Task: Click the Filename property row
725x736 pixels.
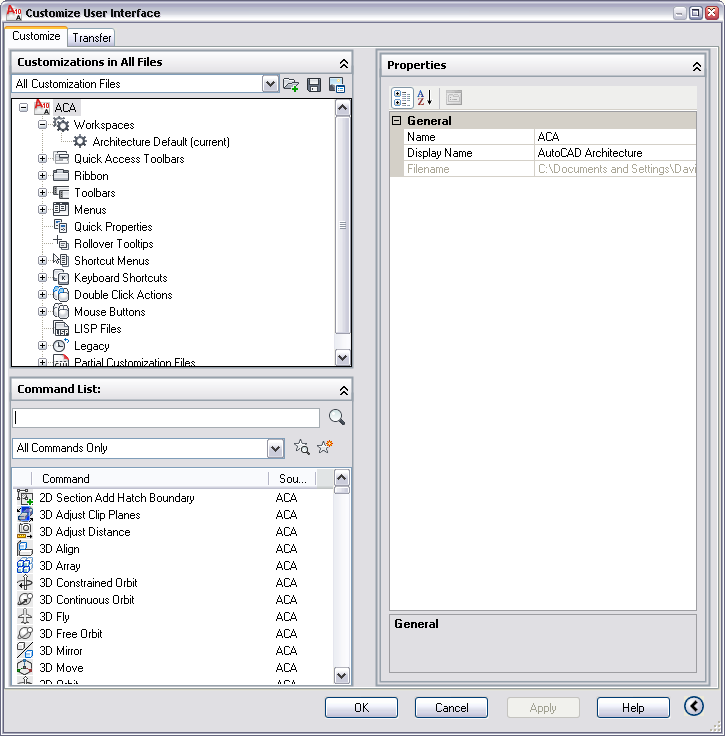Action: point(550,169)
